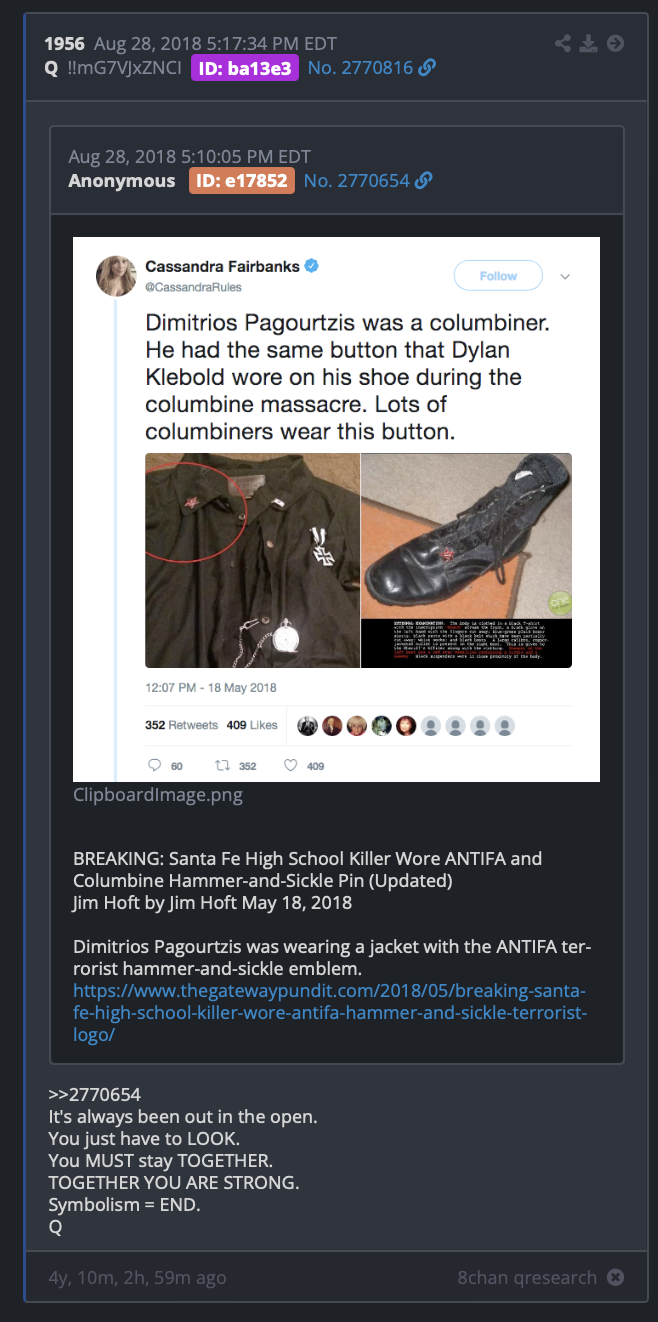The image size is (658, 1322).
Task: Dismiss 8chan qresearch filter with the X icon
Action: [616, 1277]
